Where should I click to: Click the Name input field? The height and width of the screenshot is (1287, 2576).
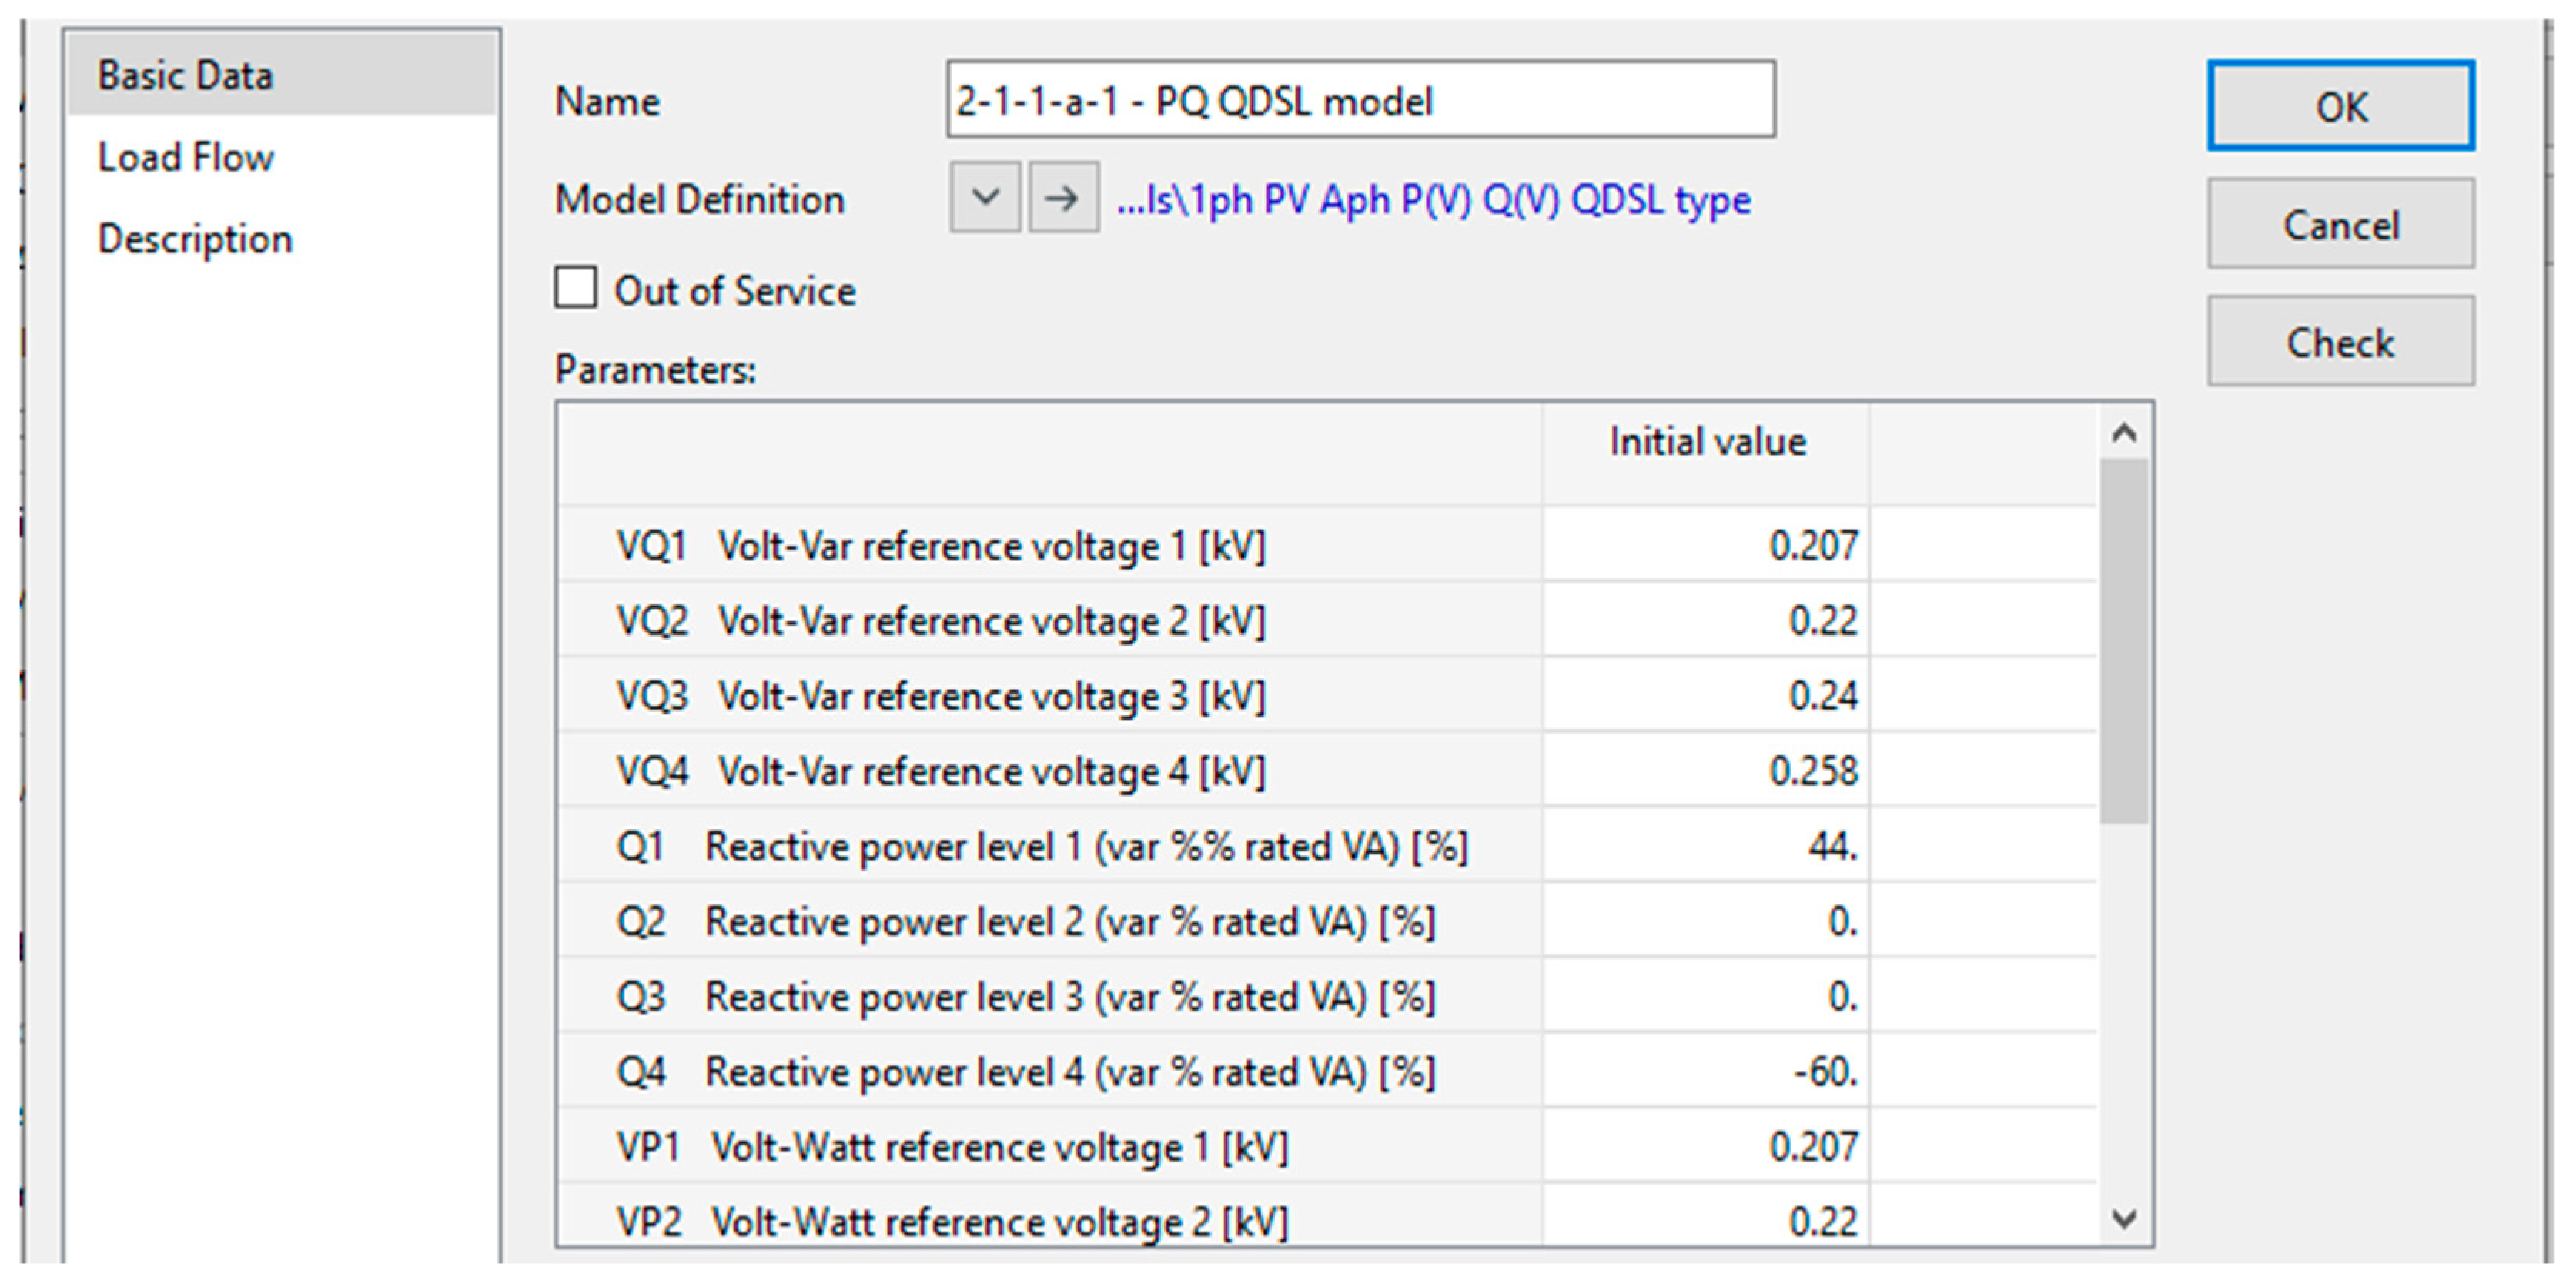click(x=1360, y=100)
